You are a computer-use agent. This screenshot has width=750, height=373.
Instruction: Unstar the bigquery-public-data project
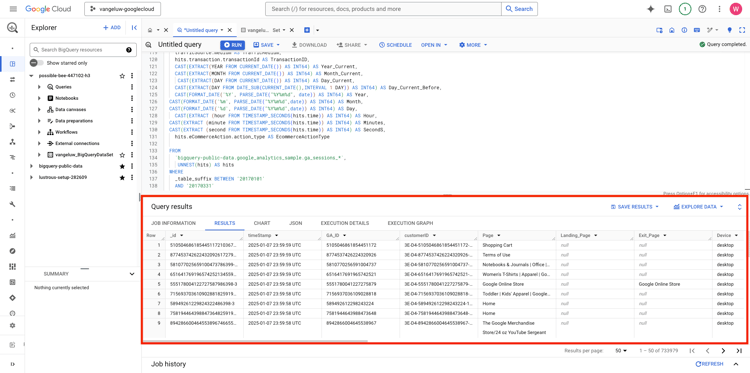point(122,166)
